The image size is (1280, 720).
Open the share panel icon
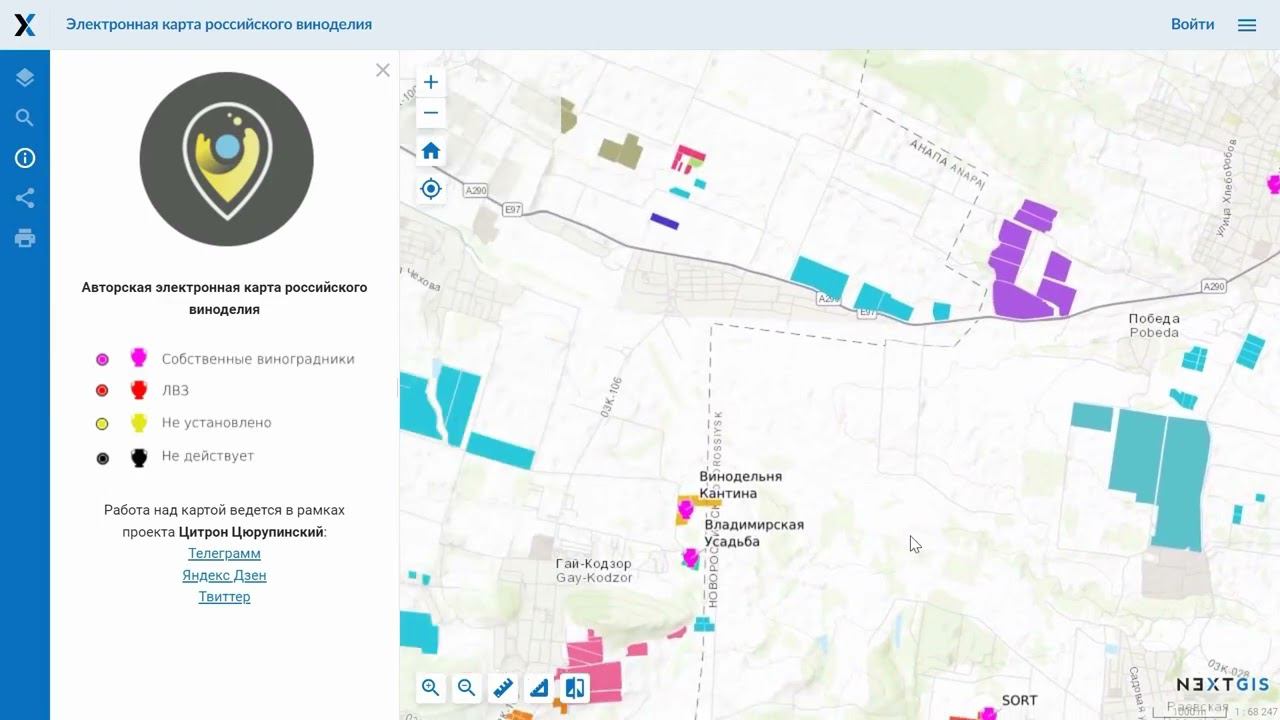[x=25, y=198]
